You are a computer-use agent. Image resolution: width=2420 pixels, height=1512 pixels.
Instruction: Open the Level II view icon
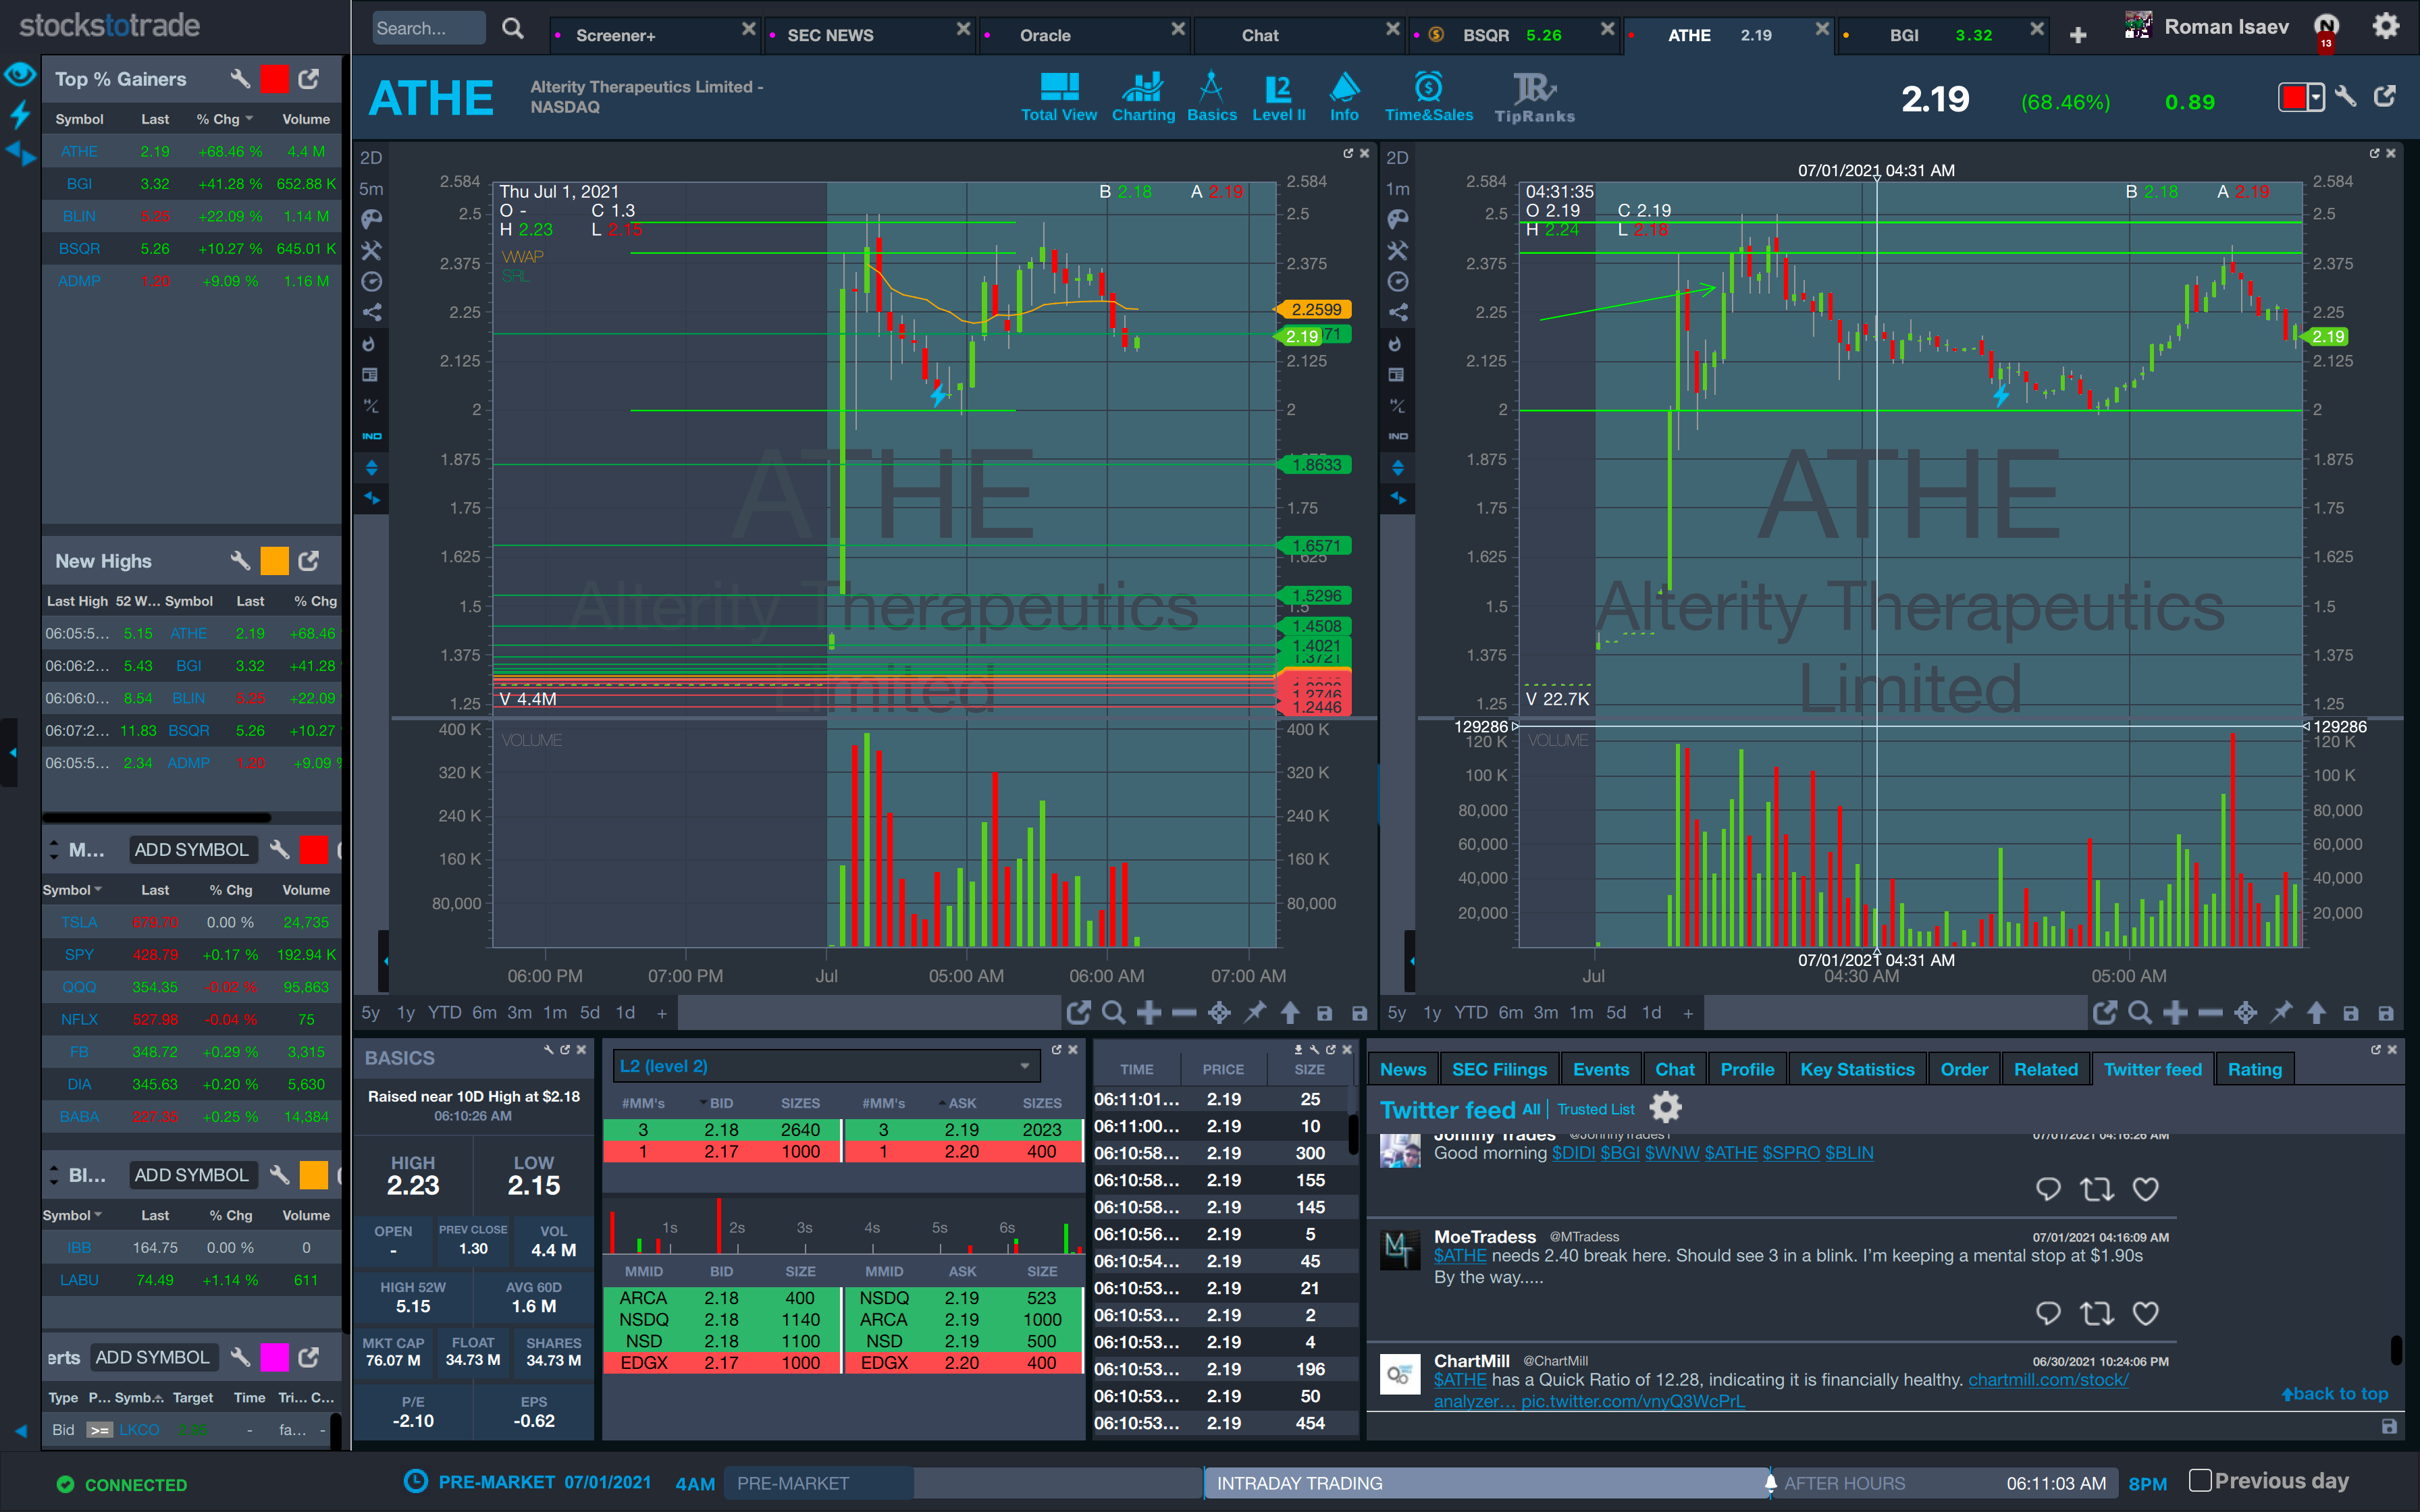pos(1278,90)
